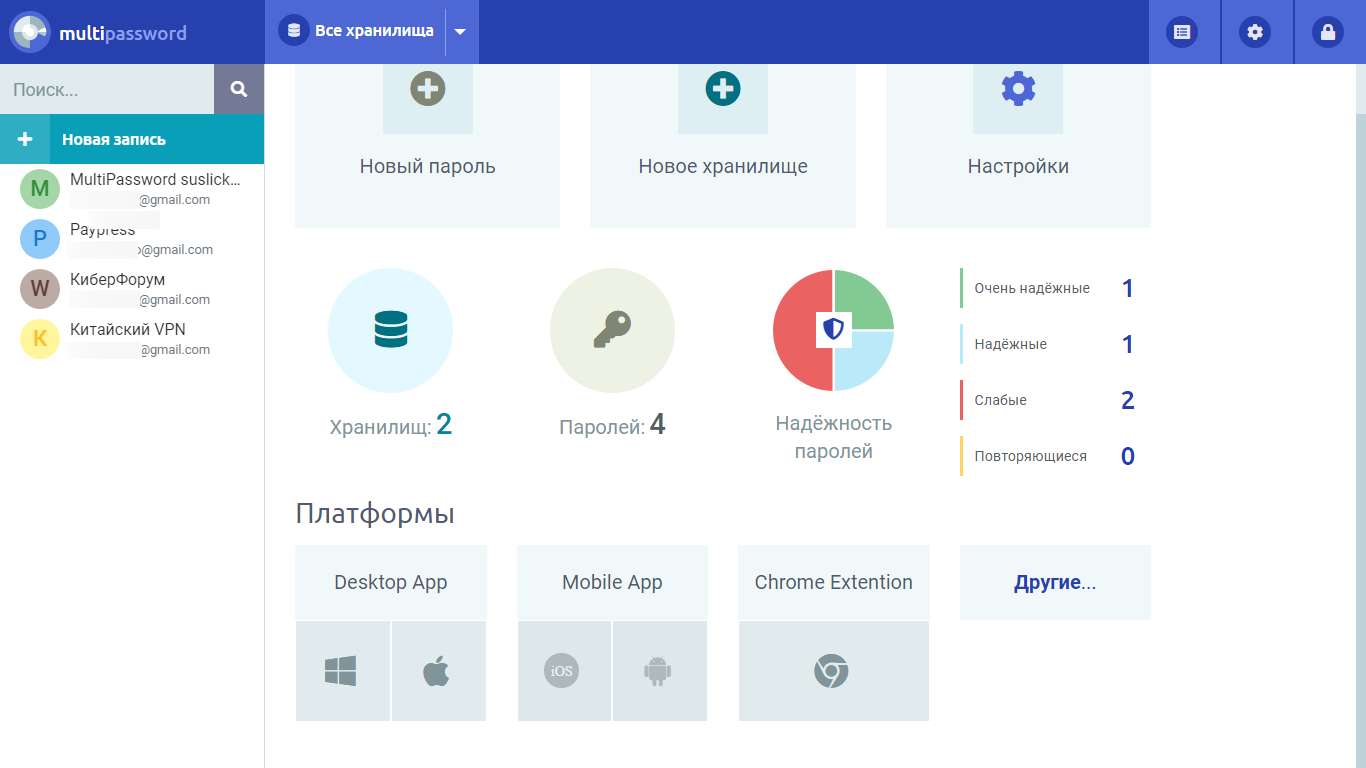Choose the Apple desktop app icon
1366x768 pixels.
point(437,671)
